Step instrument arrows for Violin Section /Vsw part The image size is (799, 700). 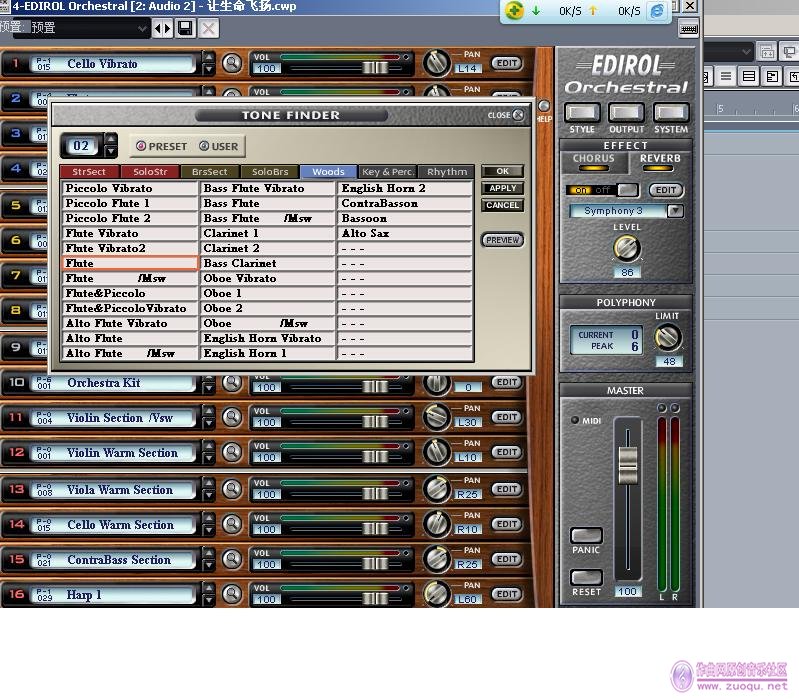coord(208,417)
